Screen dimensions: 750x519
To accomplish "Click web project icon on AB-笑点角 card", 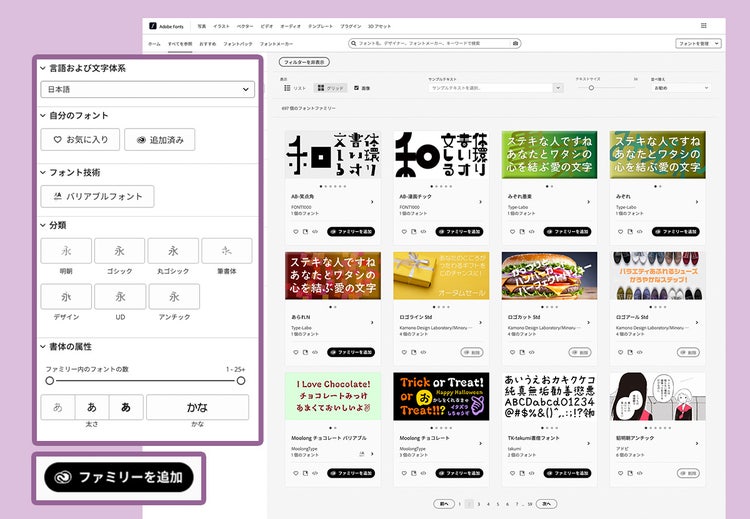I will tap(305, 232).
